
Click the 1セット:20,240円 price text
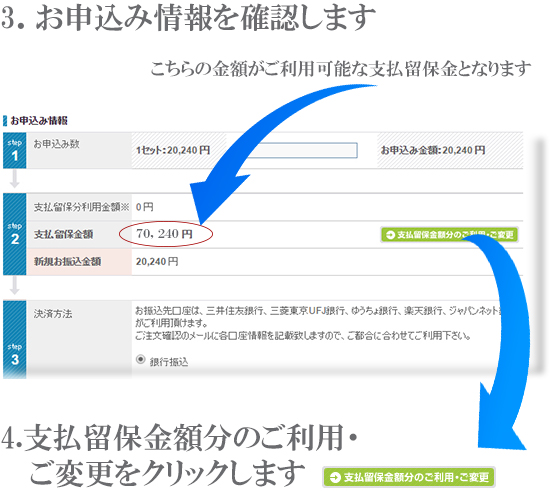coord(173,150)
